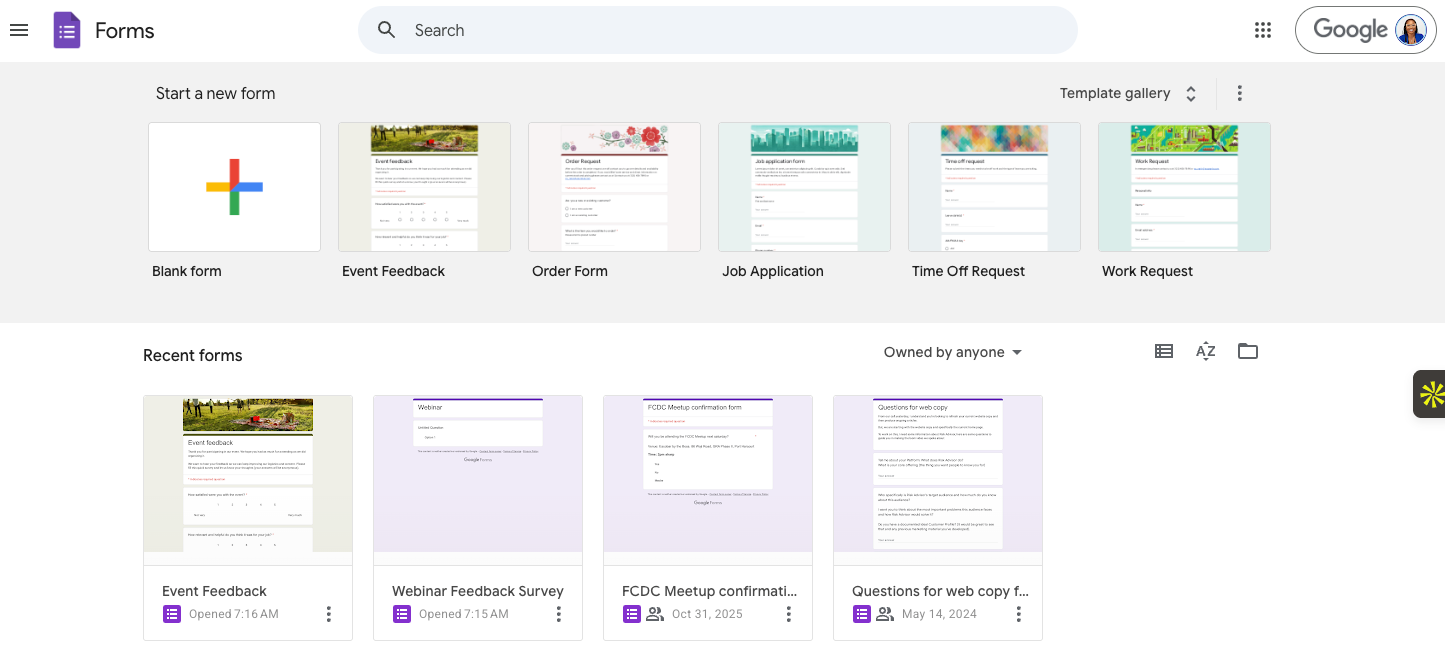Click the Google Forms home logo icon
The width and height of the screenshot is (1445, 655).
coord(66,30)
